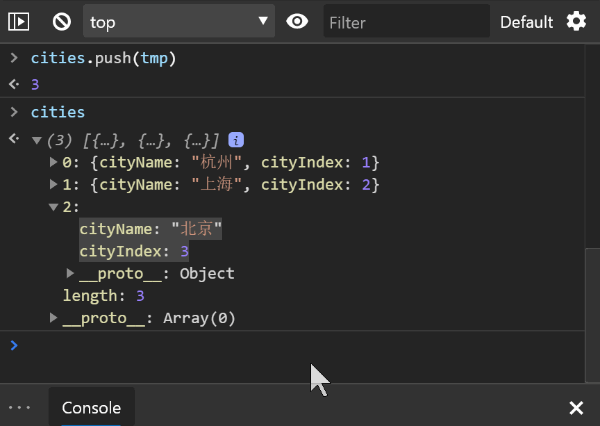Open the drawer more-options dots menu
Image resolution: width=600 pixels, height=426 pixels.
tap(19, 407)
